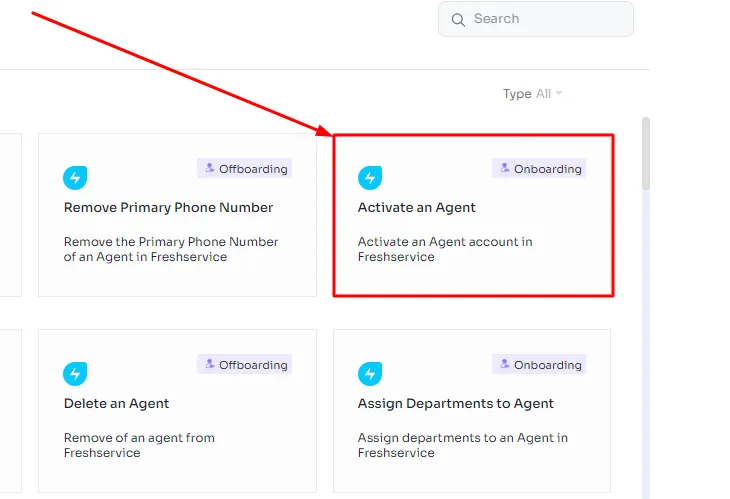730x499 pixels.
Task: Open the Delete an Agent title
Action: pos(116,404)
